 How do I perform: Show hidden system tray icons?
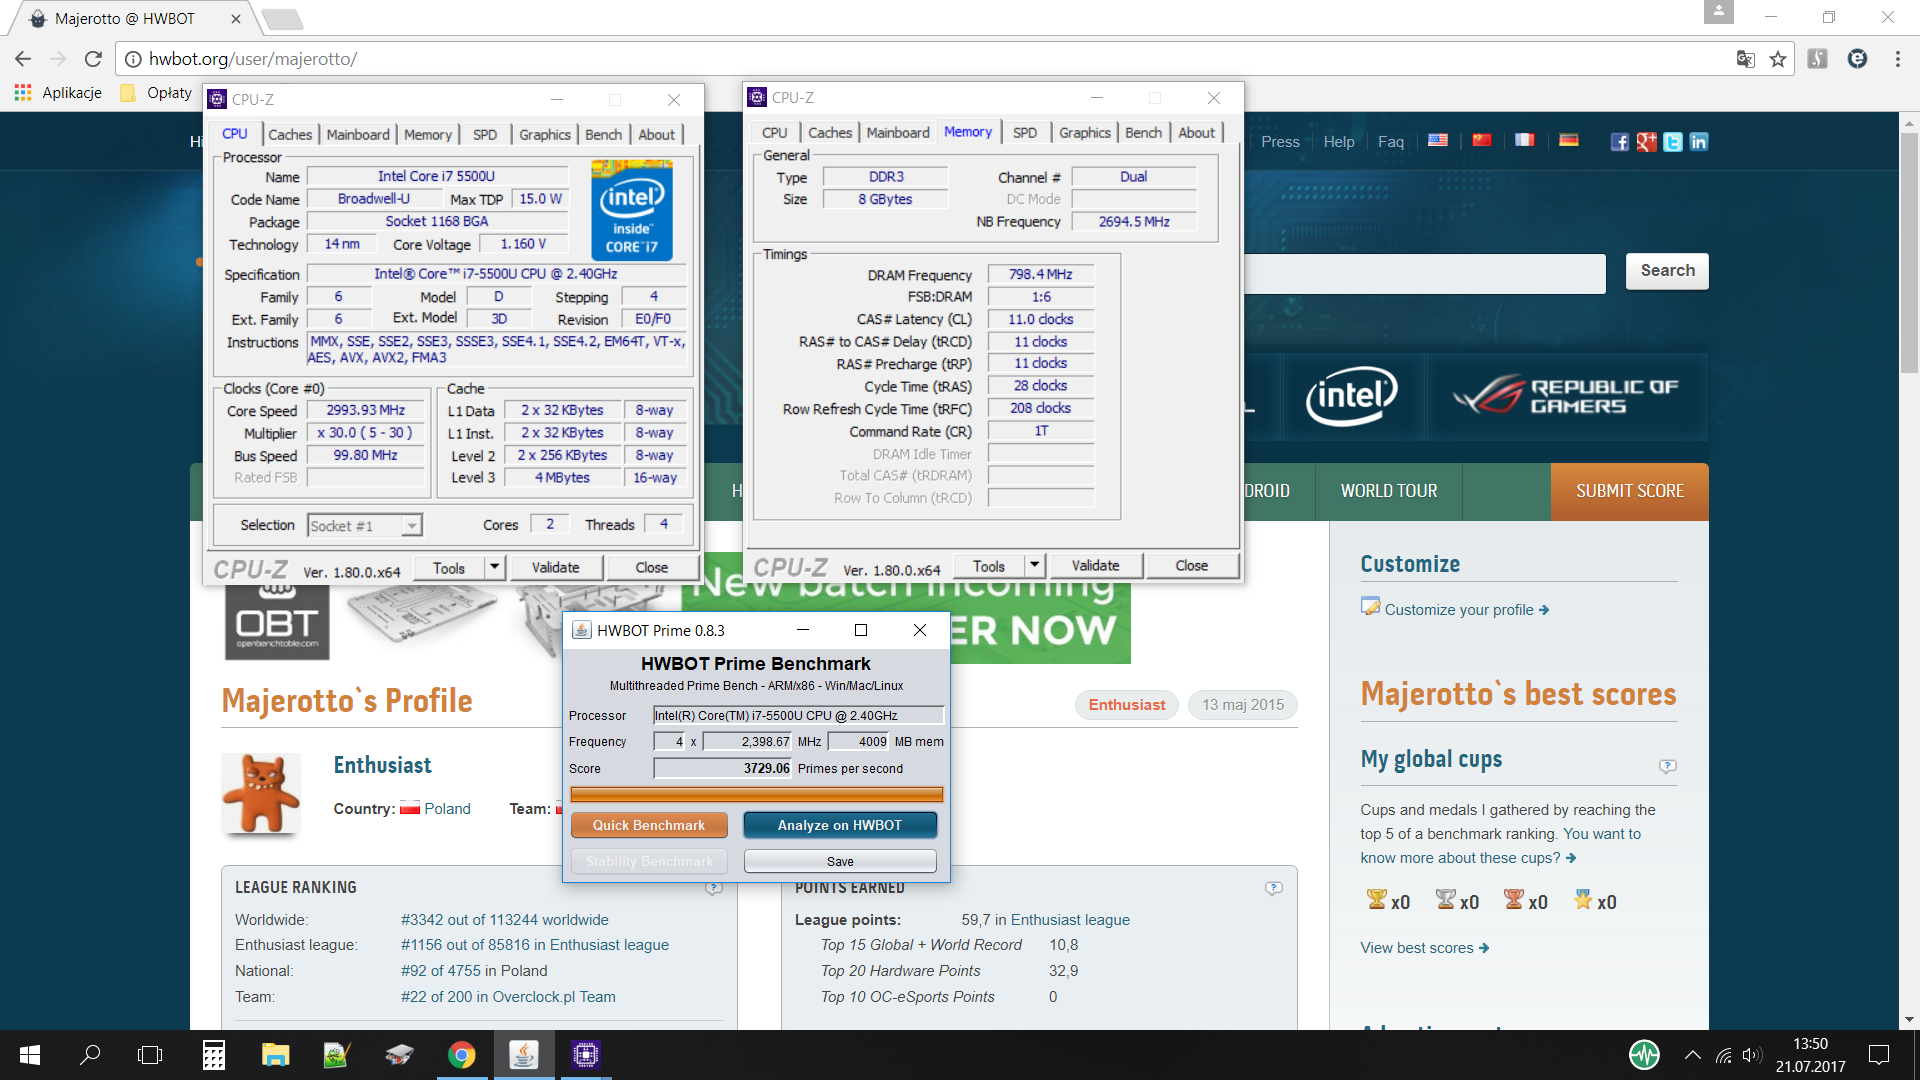(x=1692, y=1055)
